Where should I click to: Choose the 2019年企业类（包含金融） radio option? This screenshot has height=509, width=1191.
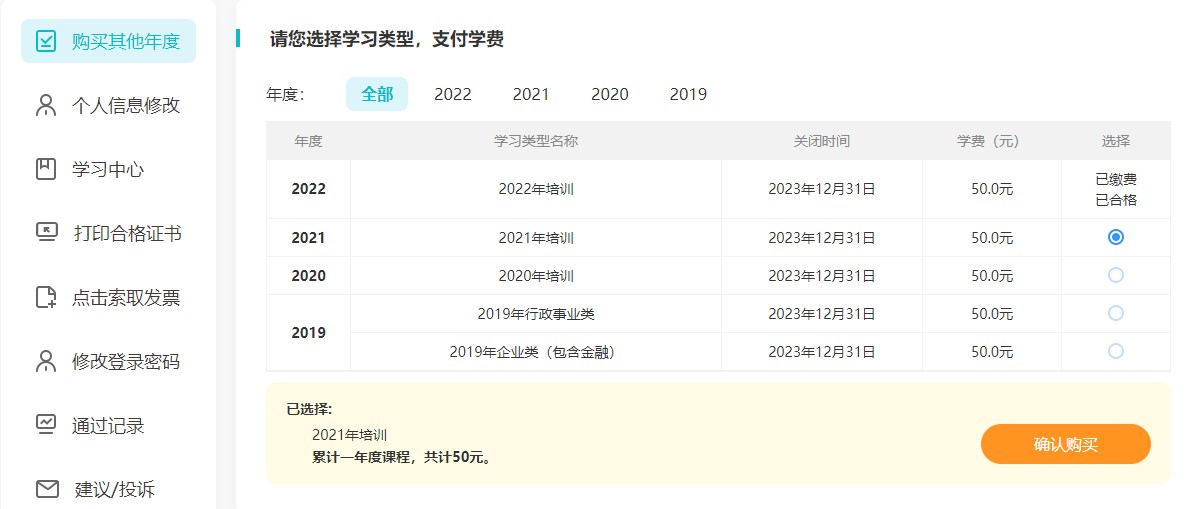[1116, 351]
